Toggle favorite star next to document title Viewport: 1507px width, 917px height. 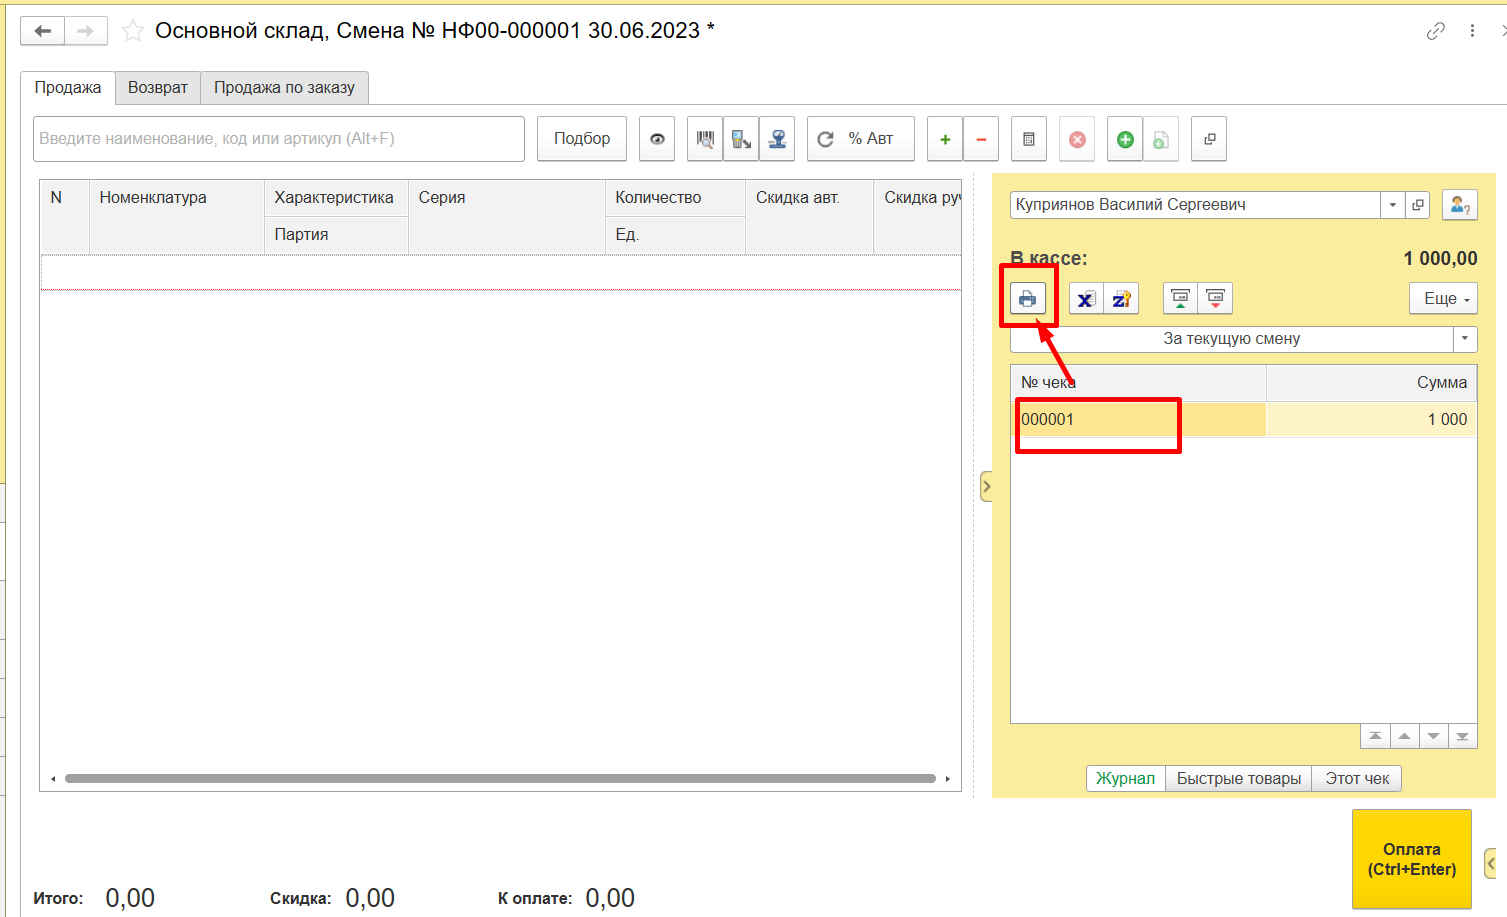132,31
